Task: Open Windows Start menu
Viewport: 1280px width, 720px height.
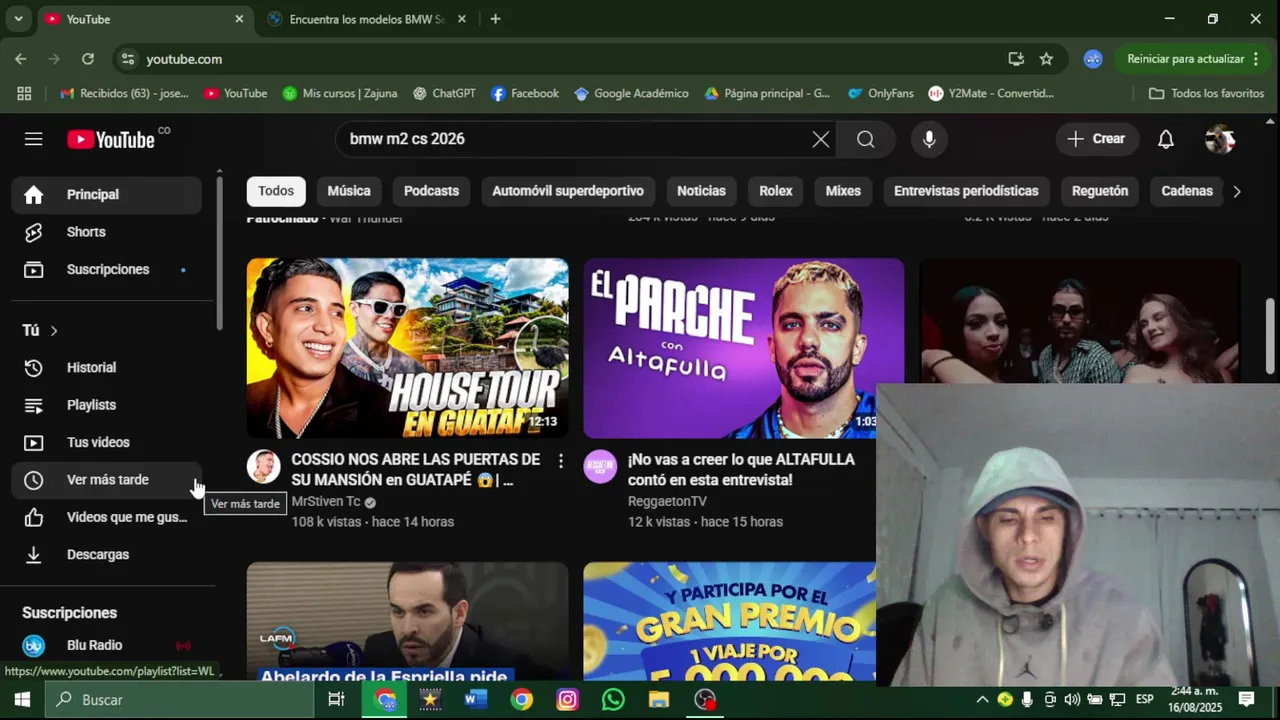Action: (22, 700)
